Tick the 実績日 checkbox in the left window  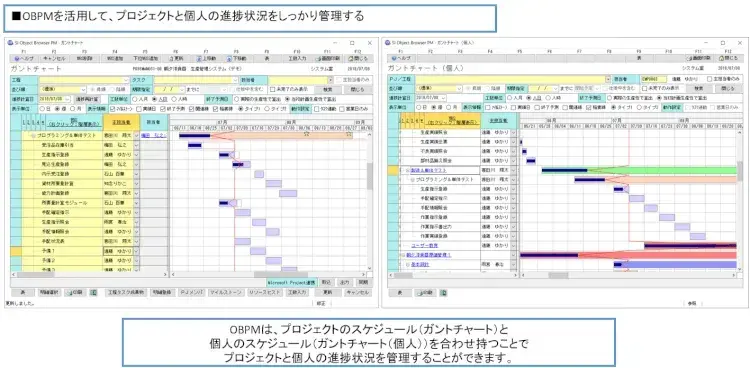click(139, 109)
